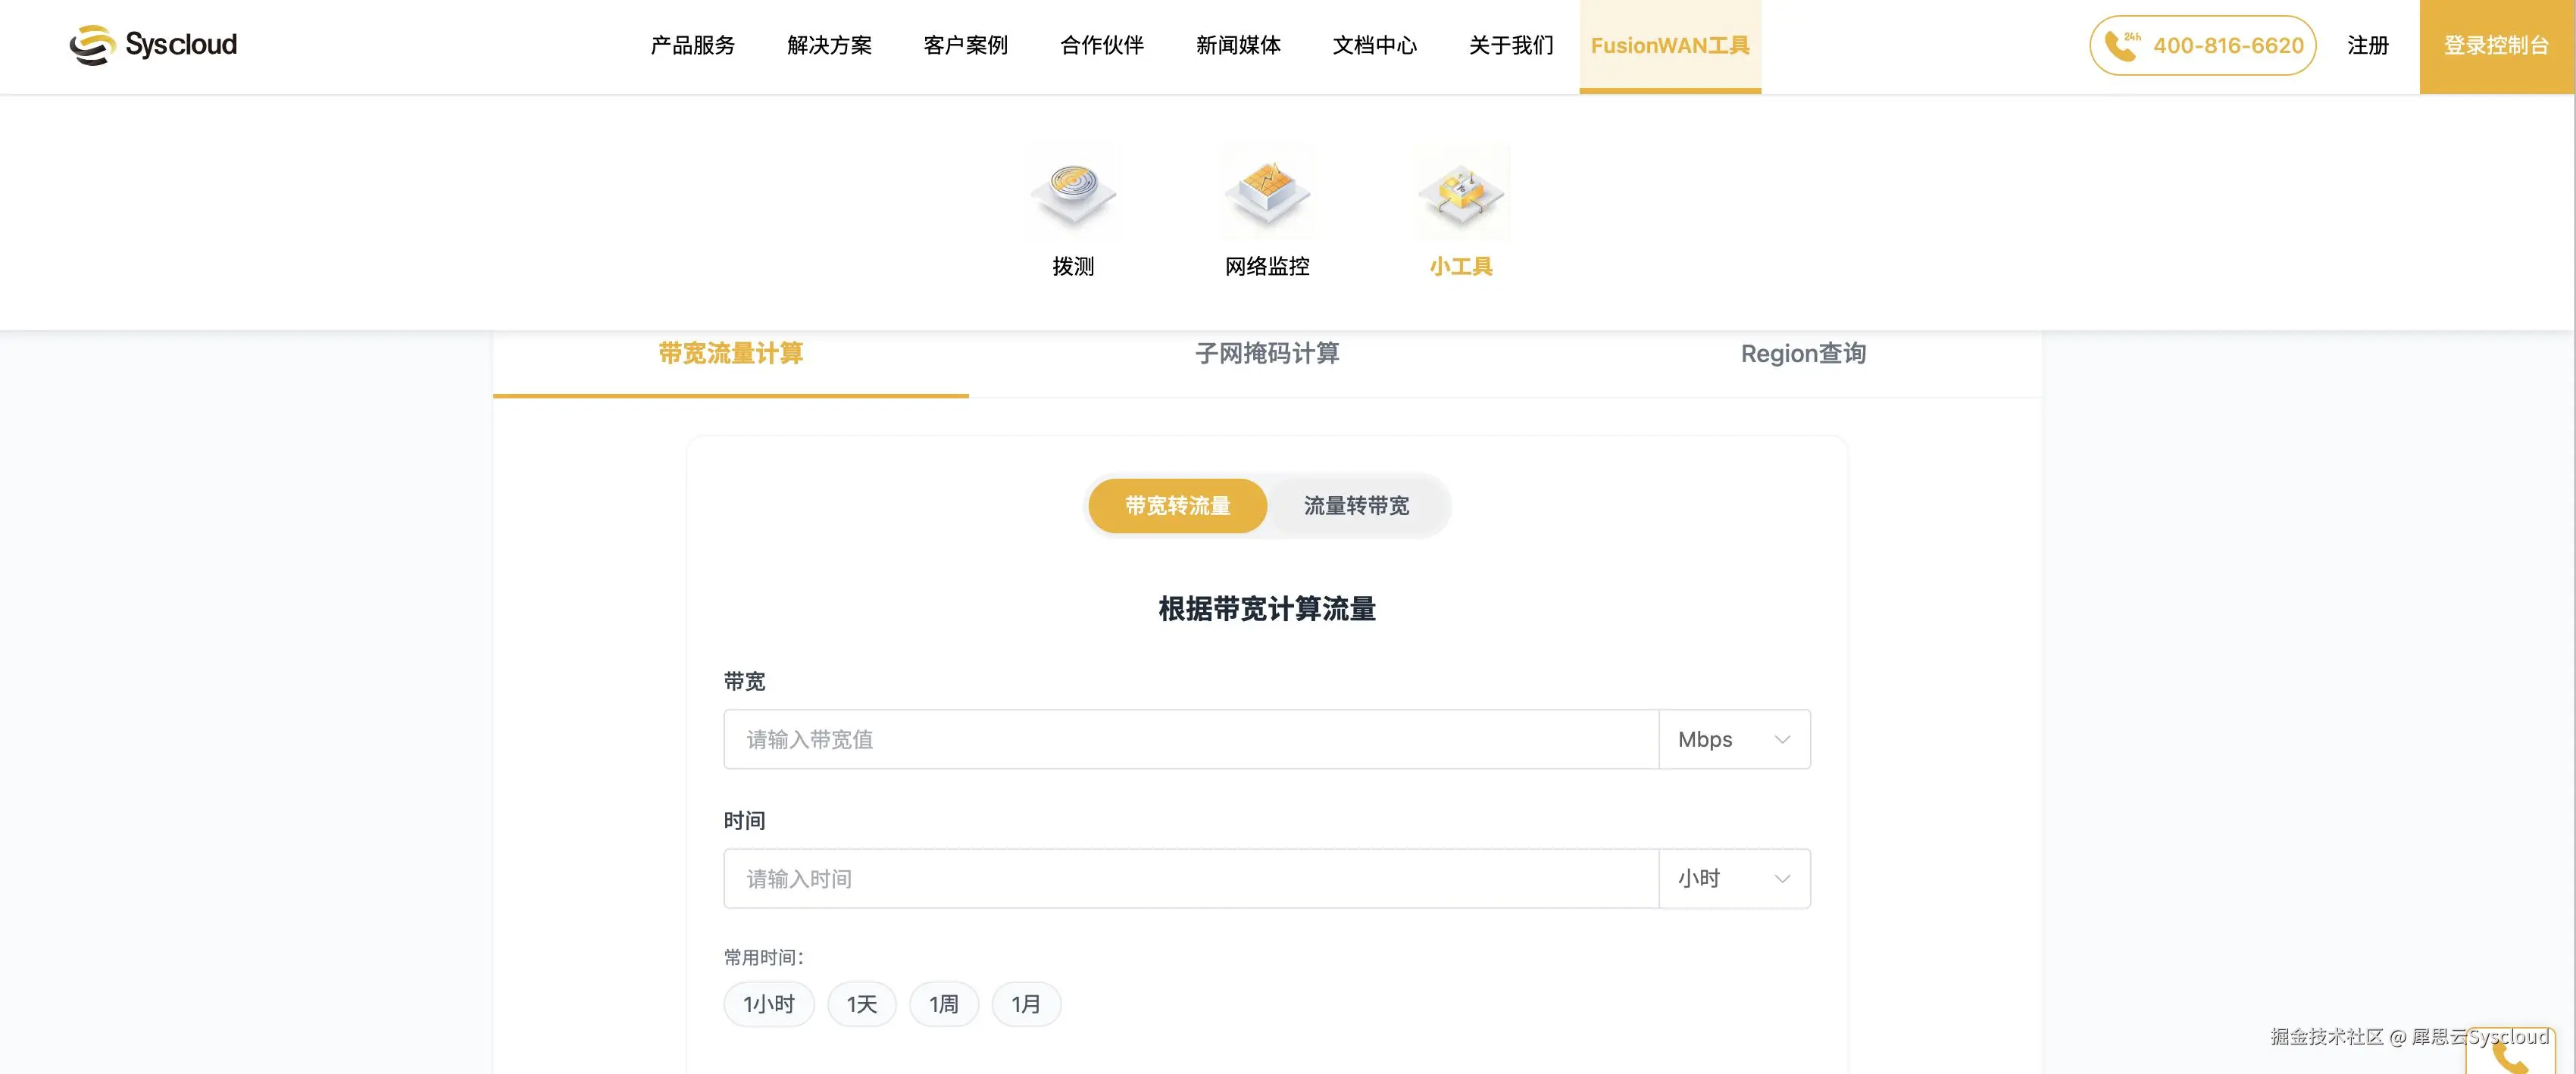
Task: Choose the 1天 preset time
Action: (x=861, y=1004)
